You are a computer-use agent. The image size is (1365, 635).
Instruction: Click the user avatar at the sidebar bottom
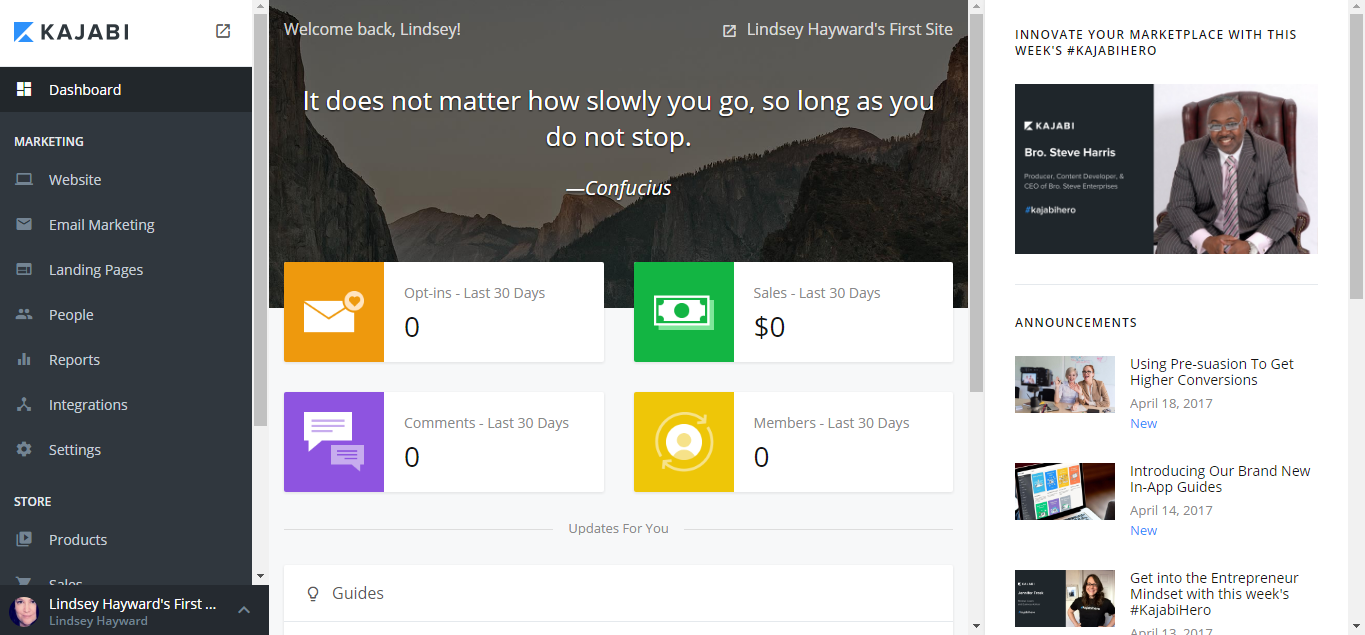pos(24,611)
